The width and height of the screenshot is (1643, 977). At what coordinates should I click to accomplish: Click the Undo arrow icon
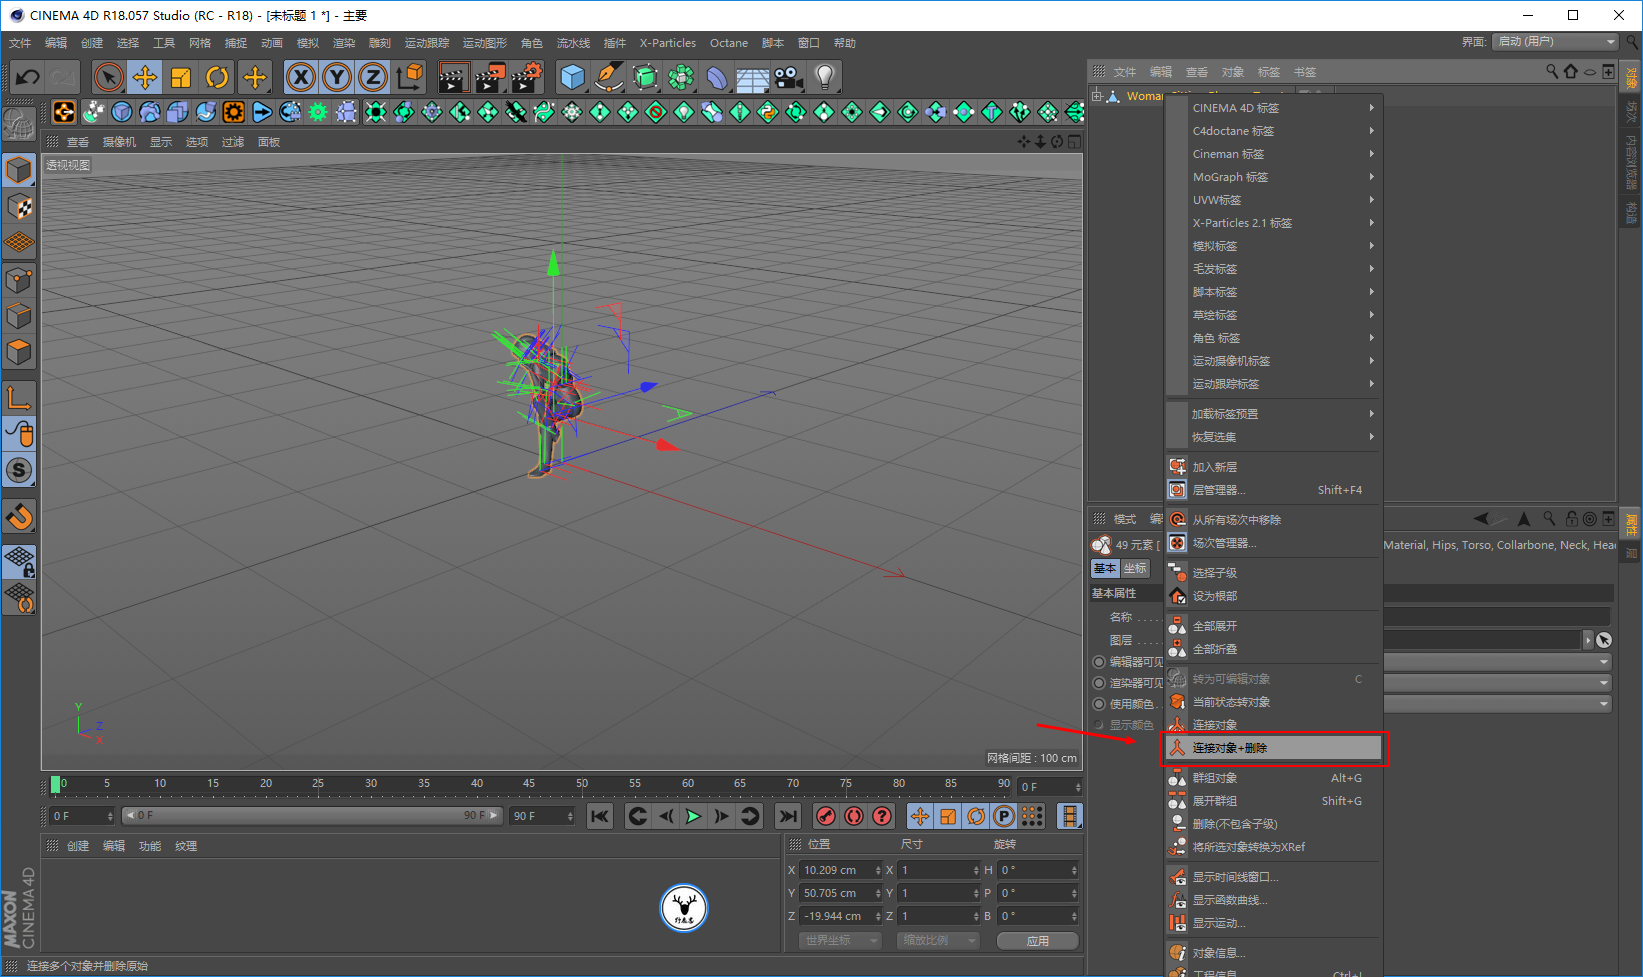(x=28, y=77)
